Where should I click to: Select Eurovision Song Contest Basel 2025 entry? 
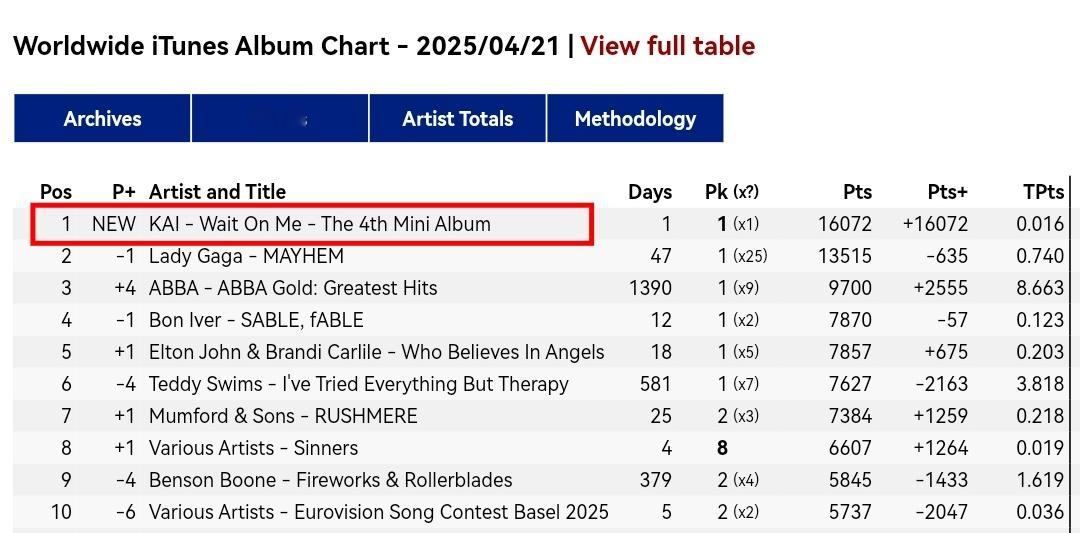click(x=379, y=512)
